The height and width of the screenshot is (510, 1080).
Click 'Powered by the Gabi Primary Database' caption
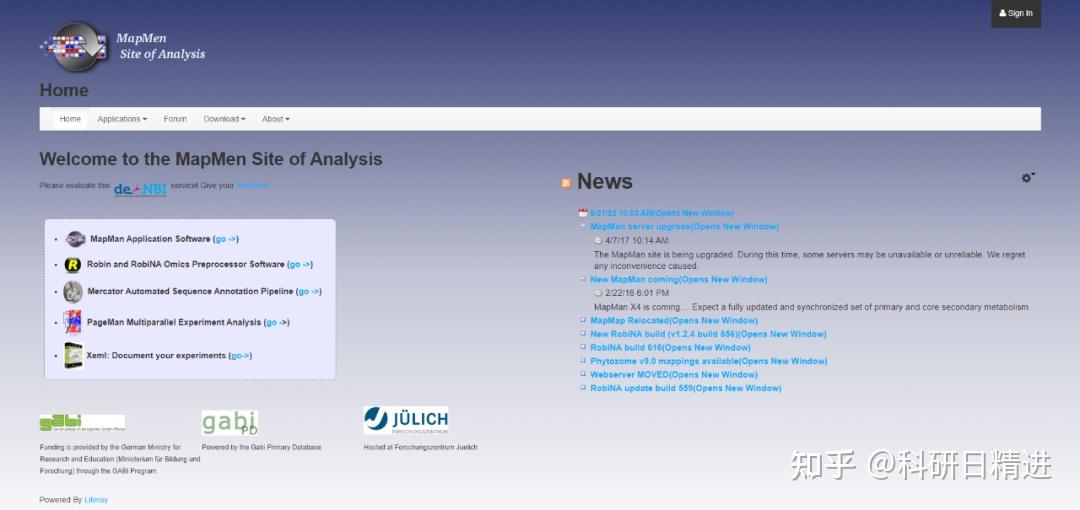pyautogui.click(x=261, y=447)
